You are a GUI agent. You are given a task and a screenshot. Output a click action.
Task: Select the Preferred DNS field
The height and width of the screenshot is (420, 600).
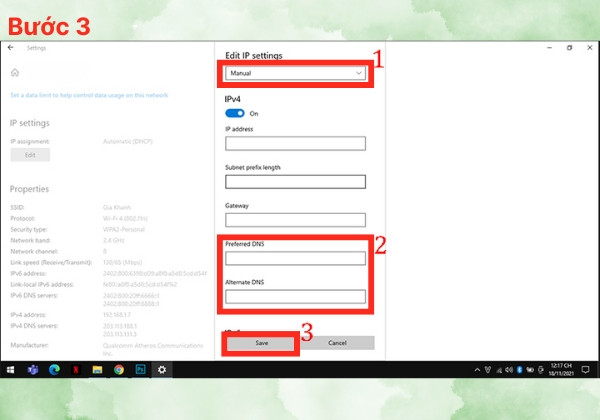(295, 258)
